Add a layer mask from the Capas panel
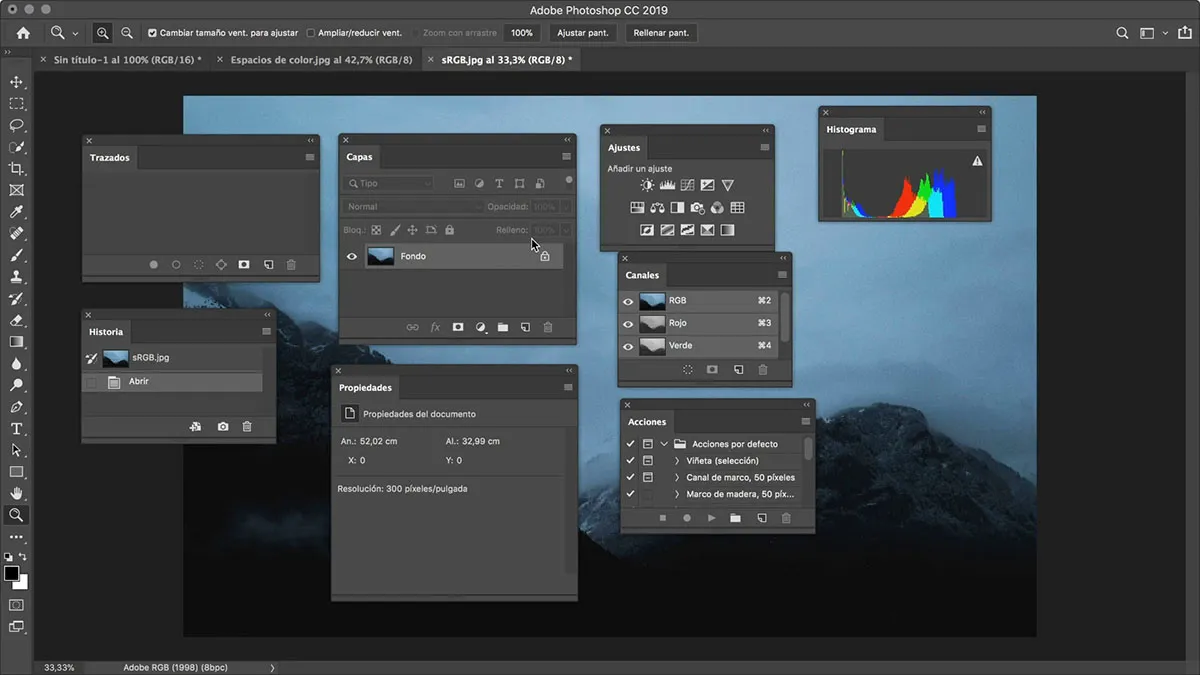This screenshot has width=1200, height=675. 458,327
